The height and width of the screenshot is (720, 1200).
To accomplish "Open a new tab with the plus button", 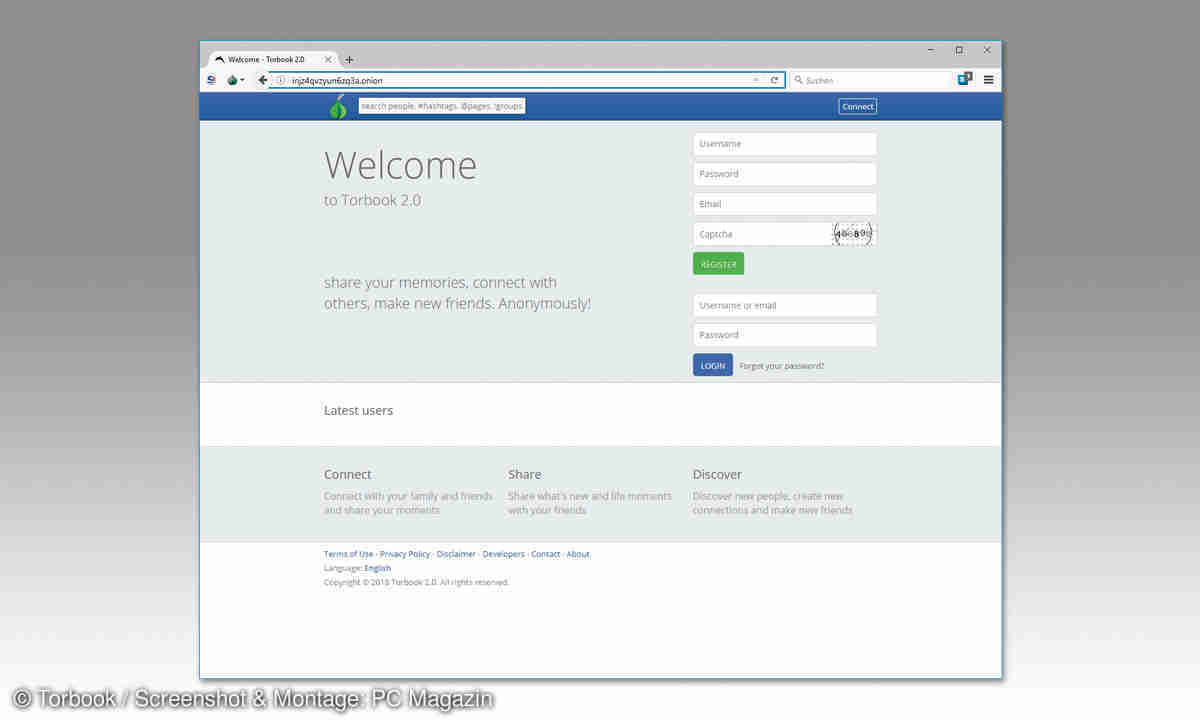I will 349,60.
